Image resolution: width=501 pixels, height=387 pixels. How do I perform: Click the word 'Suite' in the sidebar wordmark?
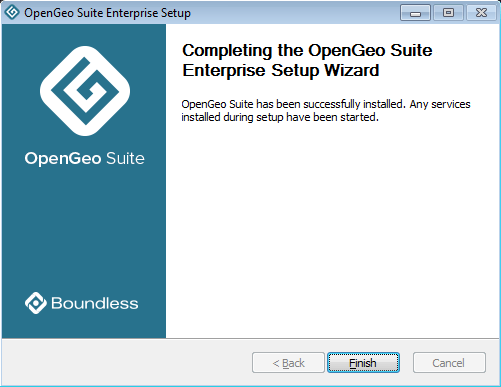pyautogui.click(x=125, y=158)
